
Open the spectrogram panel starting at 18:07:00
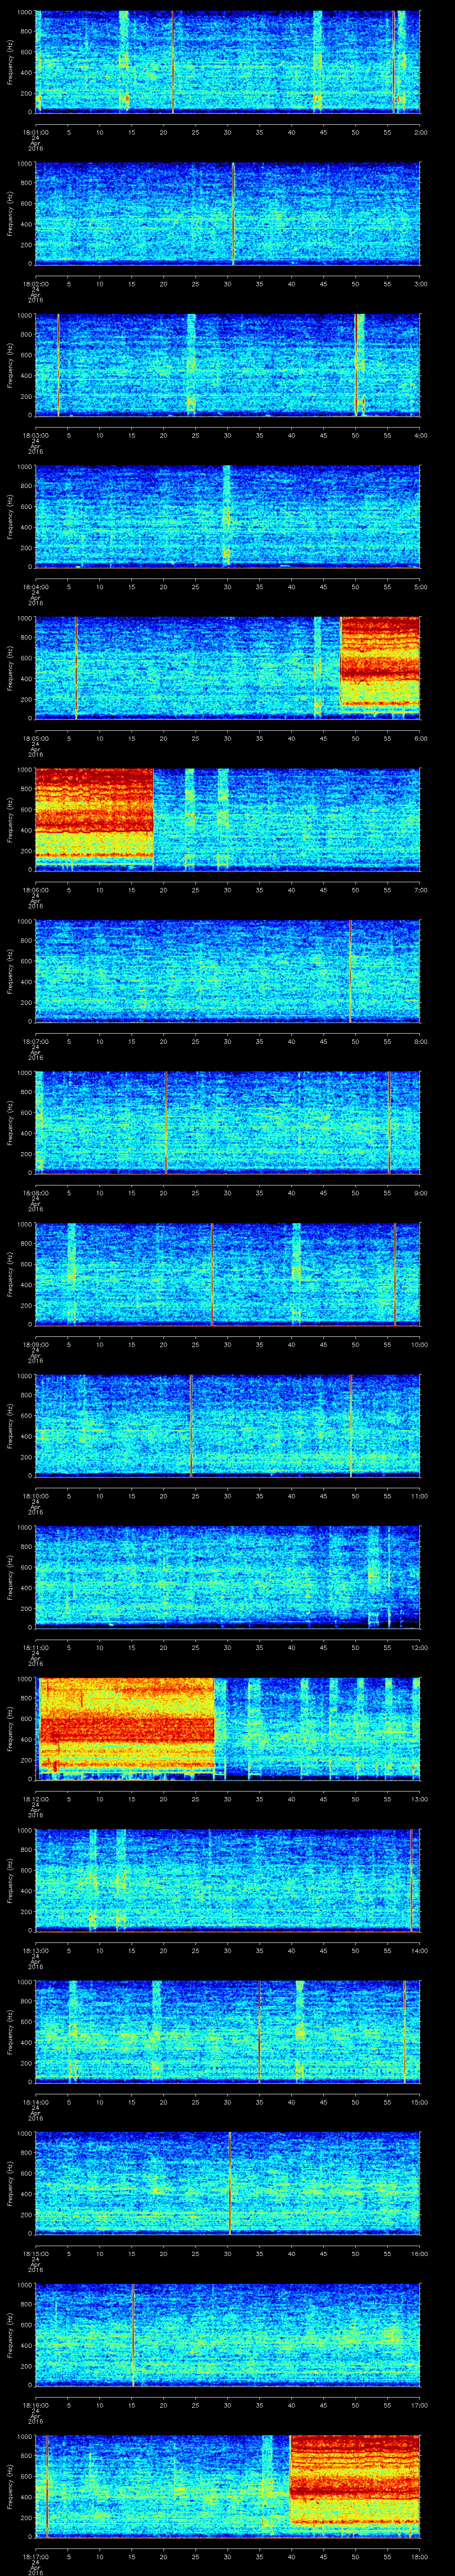(227, 971)
